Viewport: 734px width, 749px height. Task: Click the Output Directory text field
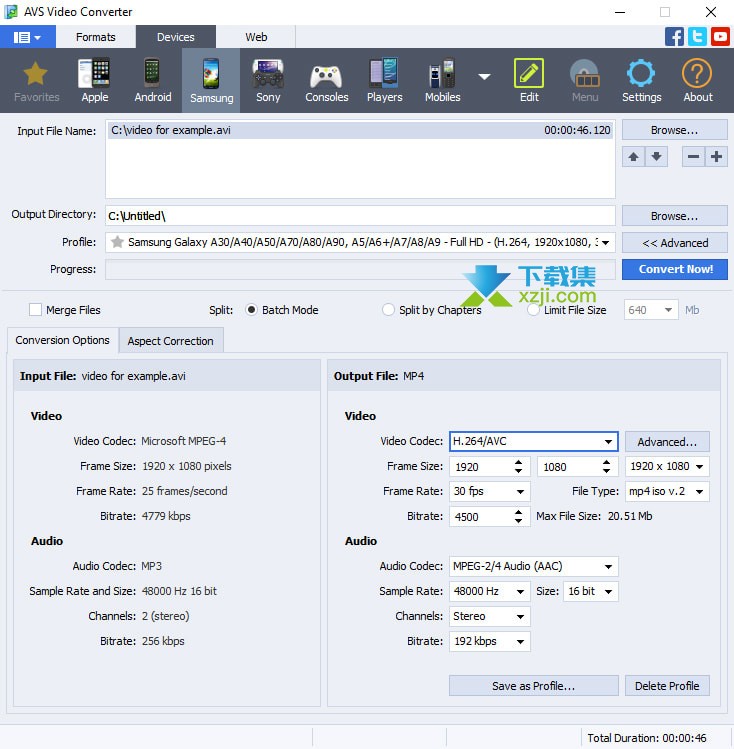pyautogui.click(x=360, y=216)
